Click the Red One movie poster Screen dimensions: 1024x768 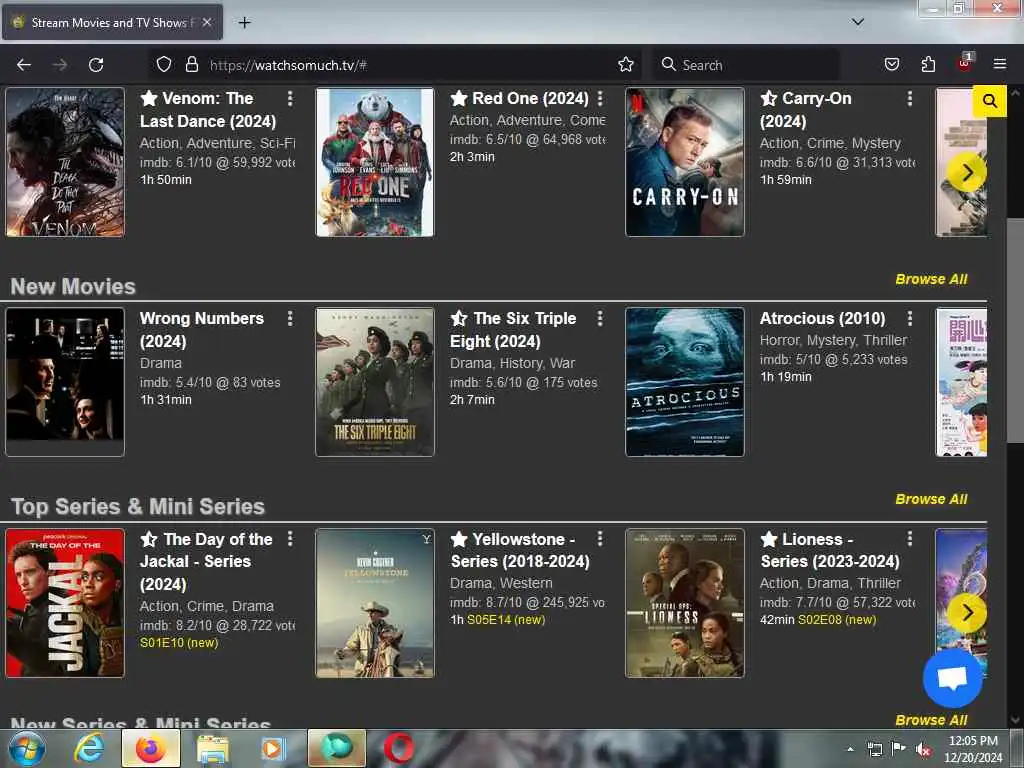375,162
